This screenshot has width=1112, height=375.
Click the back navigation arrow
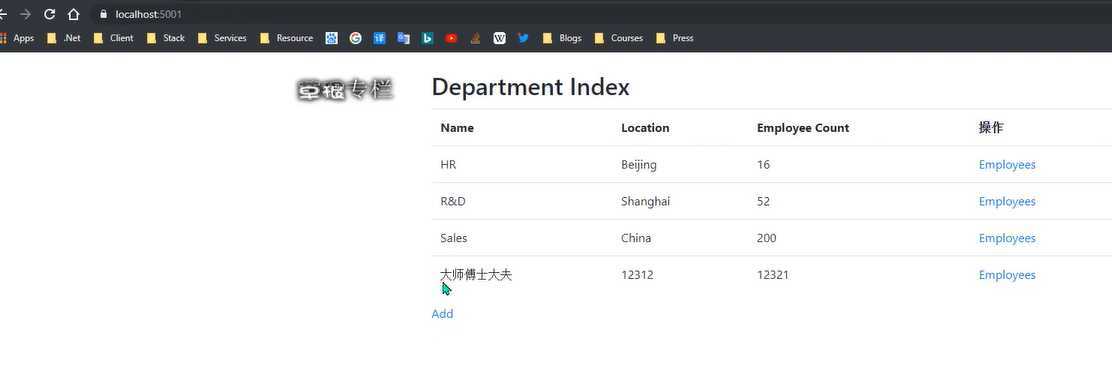(x=3, y=14)
